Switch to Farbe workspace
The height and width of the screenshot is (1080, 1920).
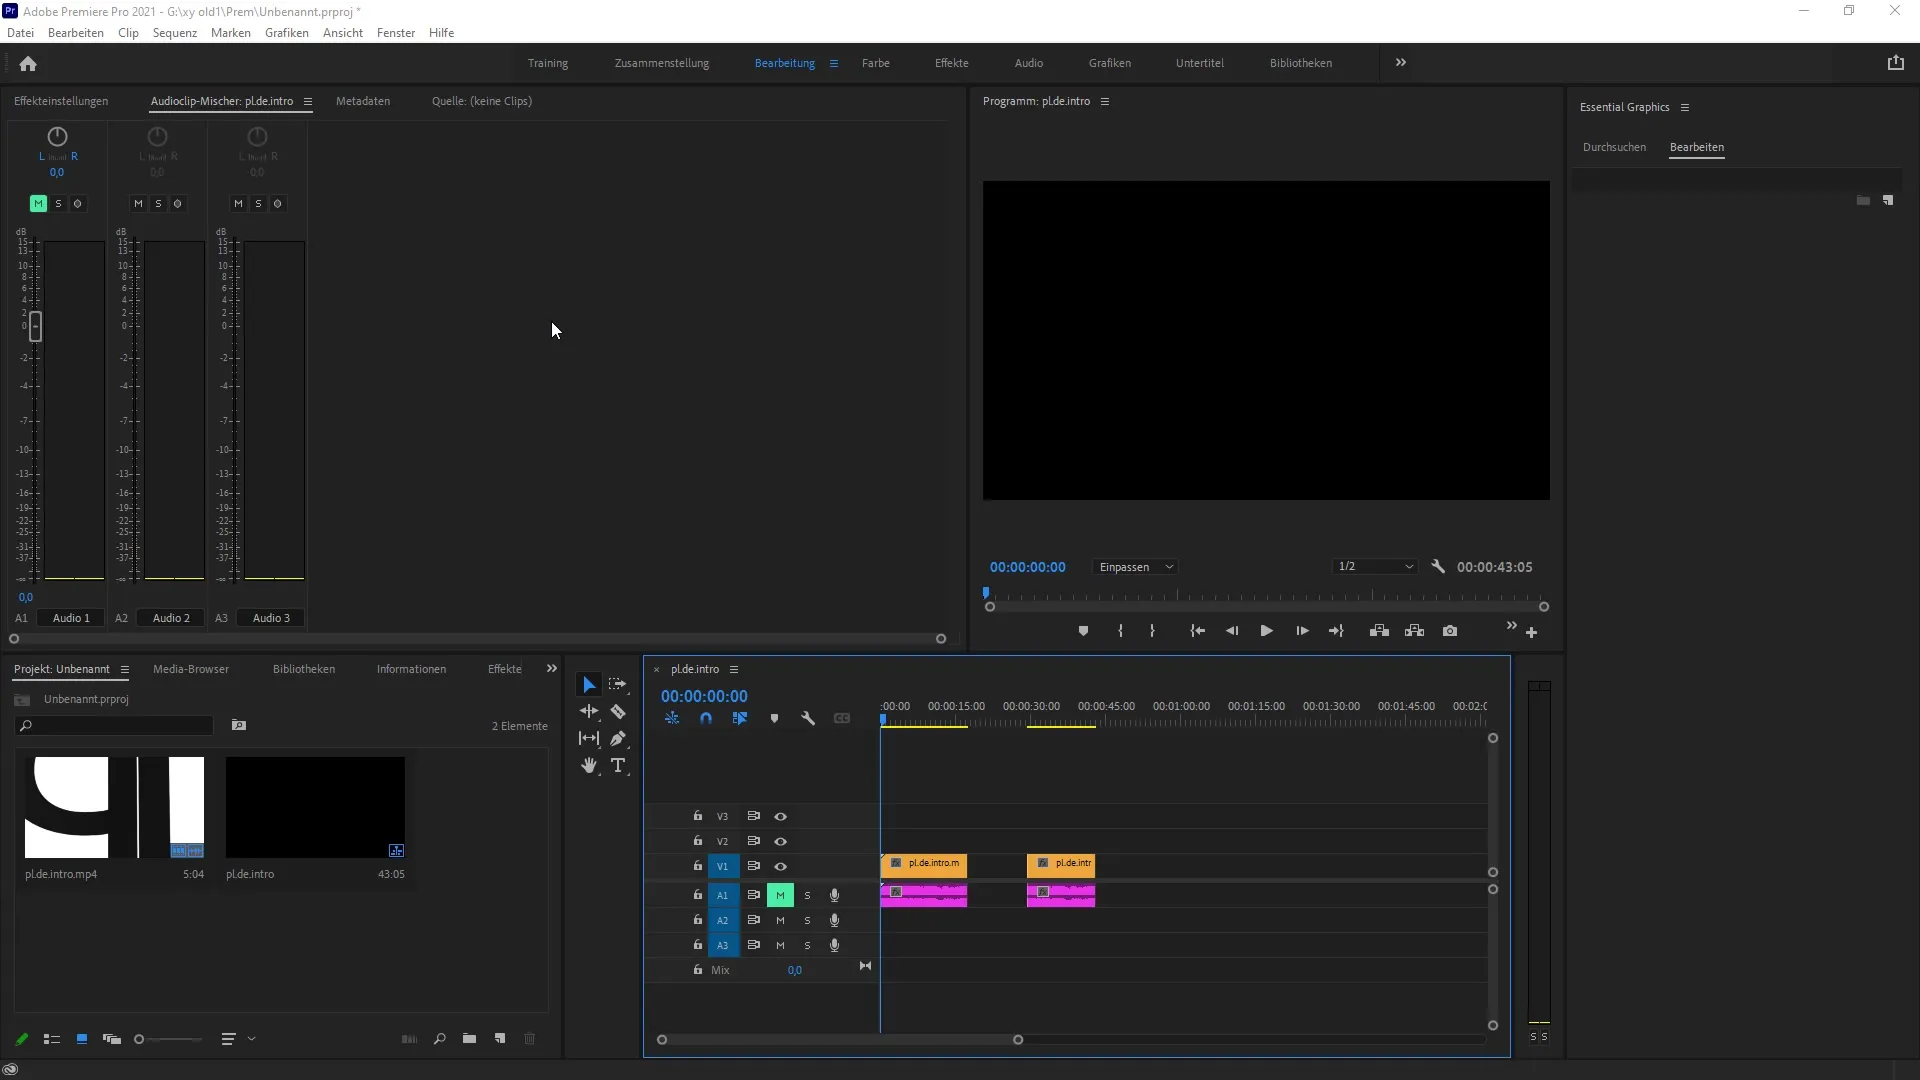876,63
